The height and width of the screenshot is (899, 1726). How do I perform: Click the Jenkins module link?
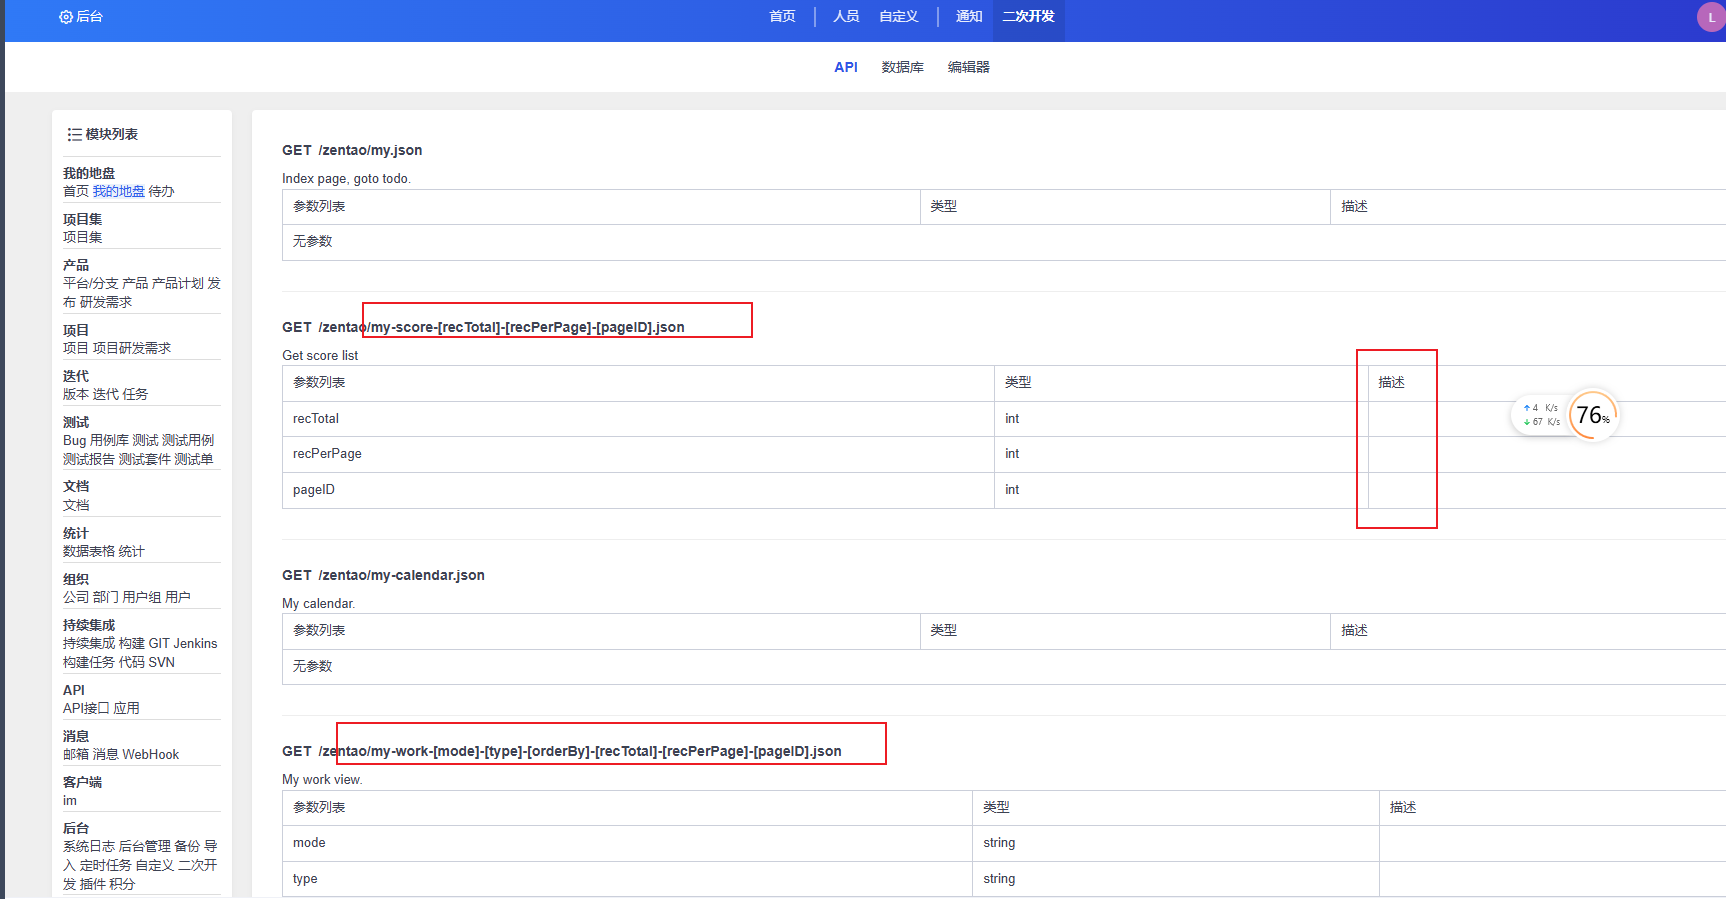[x=195, y=643]
